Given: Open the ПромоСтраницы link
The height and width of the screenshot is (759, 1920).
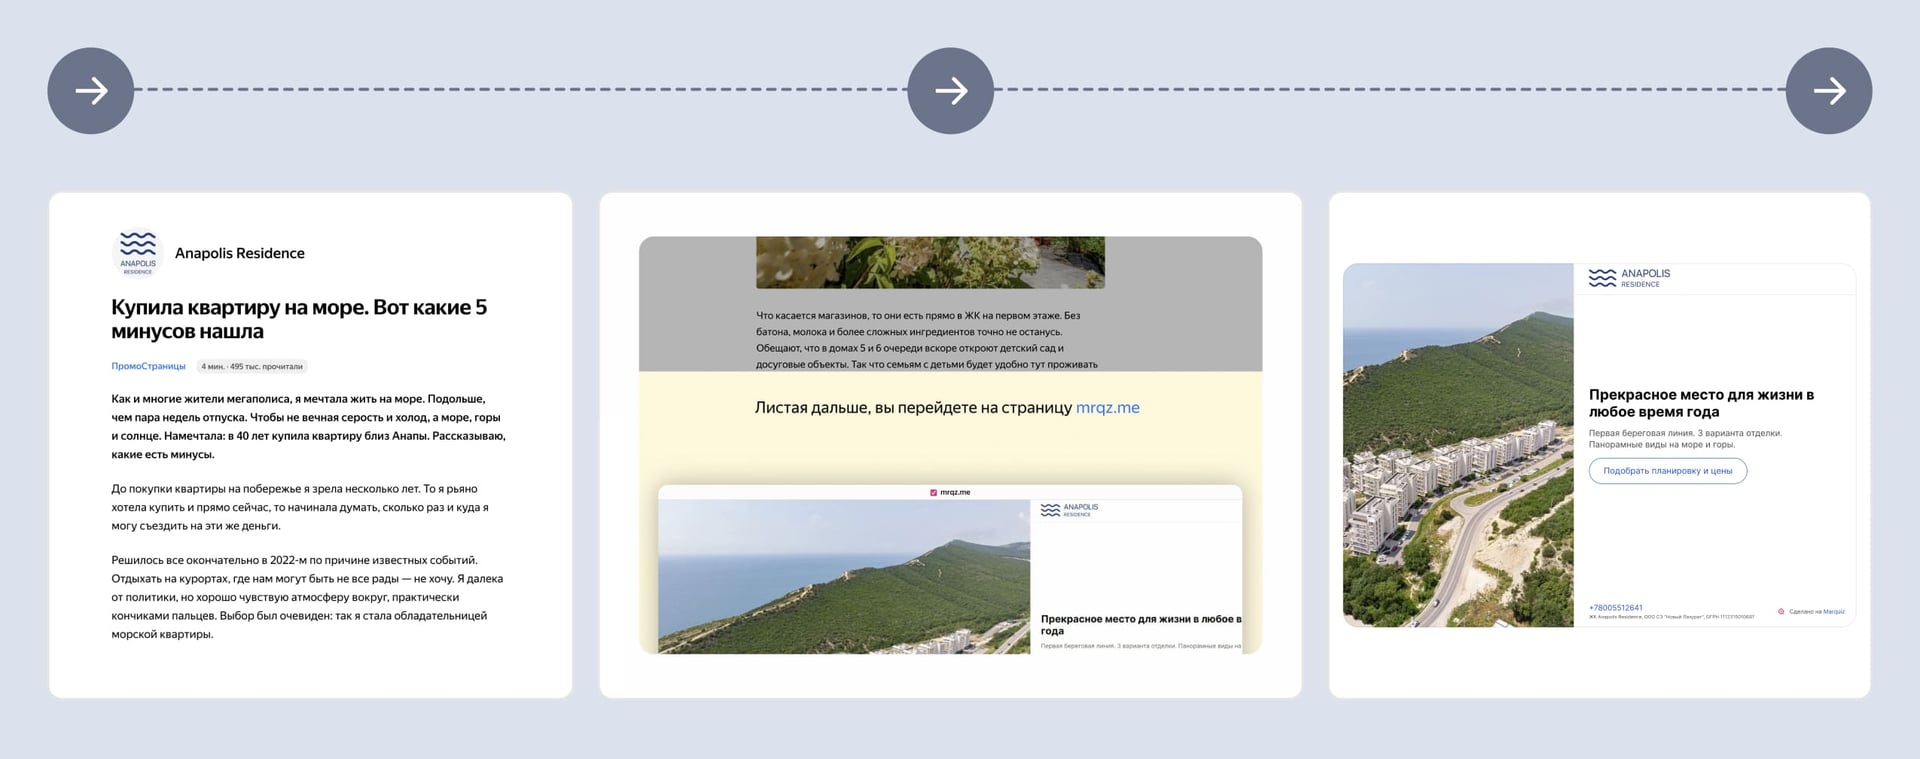Looking at the screenshot, I should (x=148, y=366).
